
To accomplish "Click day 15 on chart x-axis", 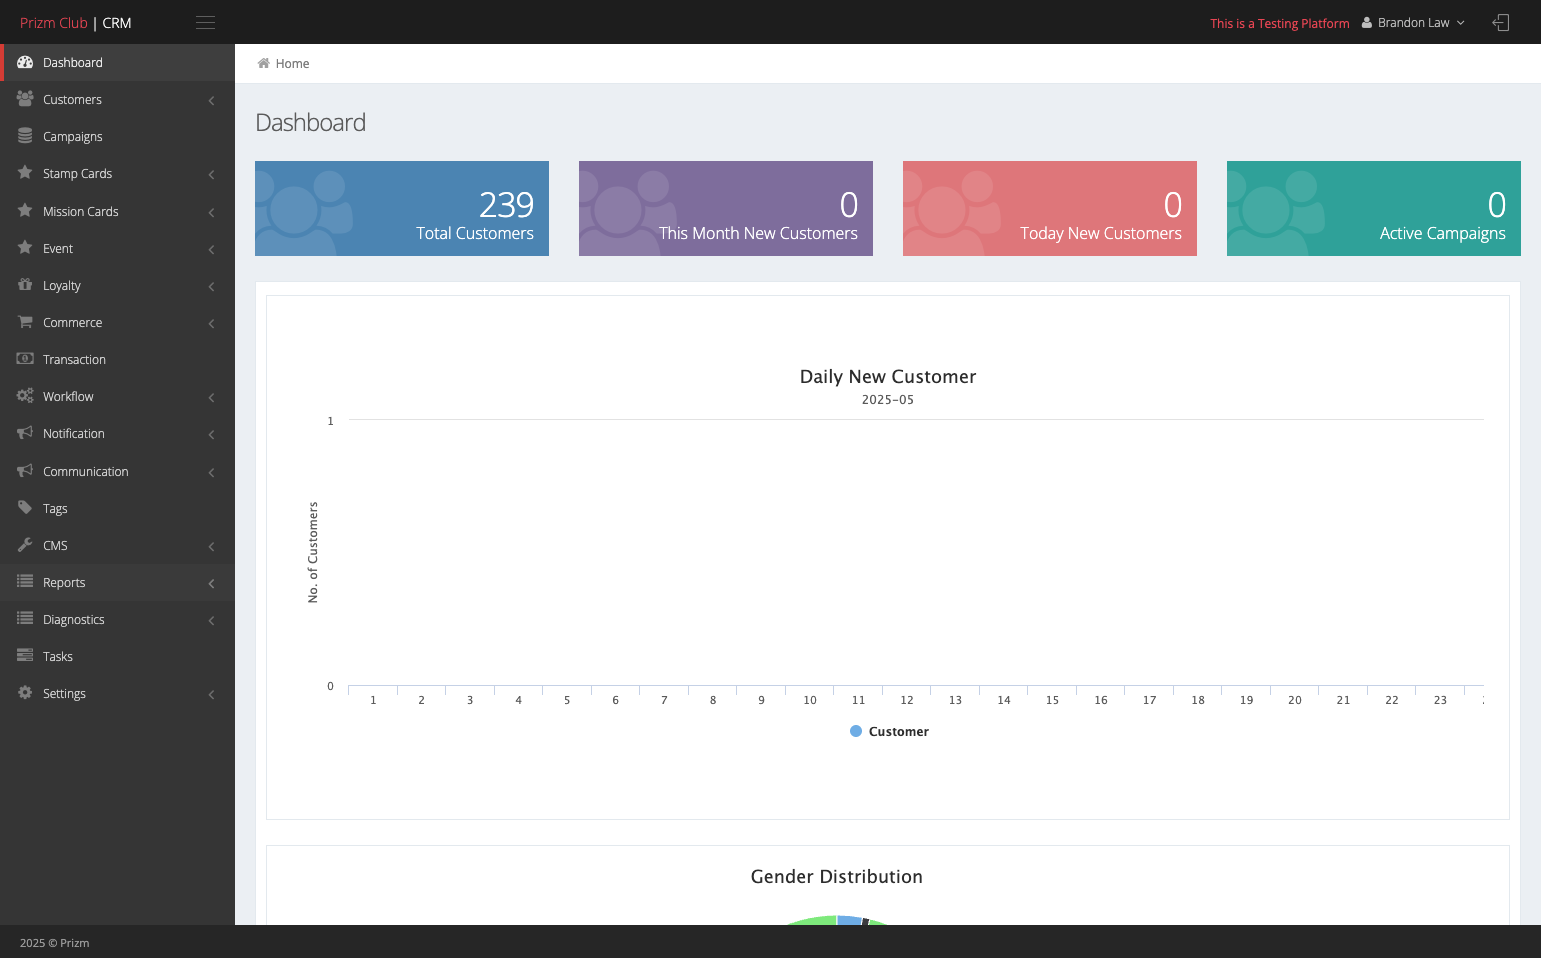I will (1052, 700).
